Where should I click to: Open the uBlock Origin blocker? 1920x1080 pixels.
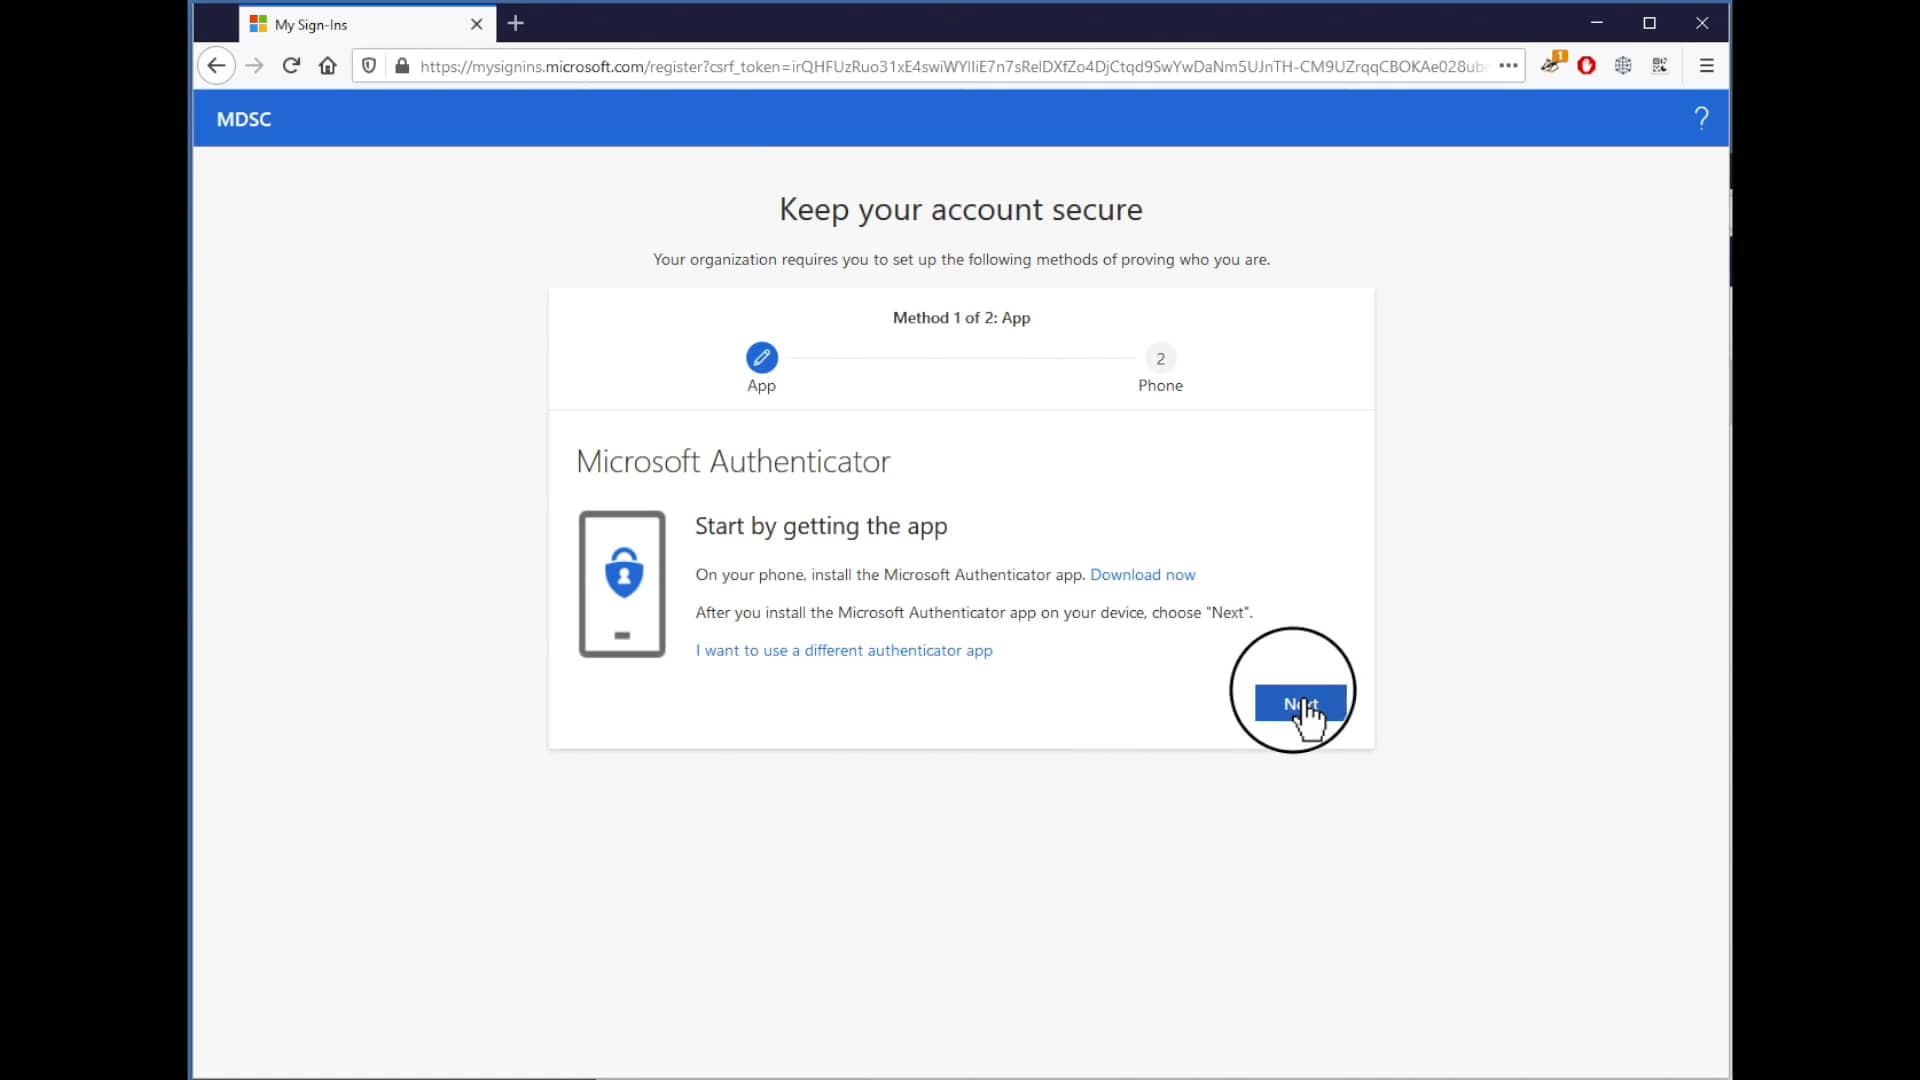[x=1588, y=64]
